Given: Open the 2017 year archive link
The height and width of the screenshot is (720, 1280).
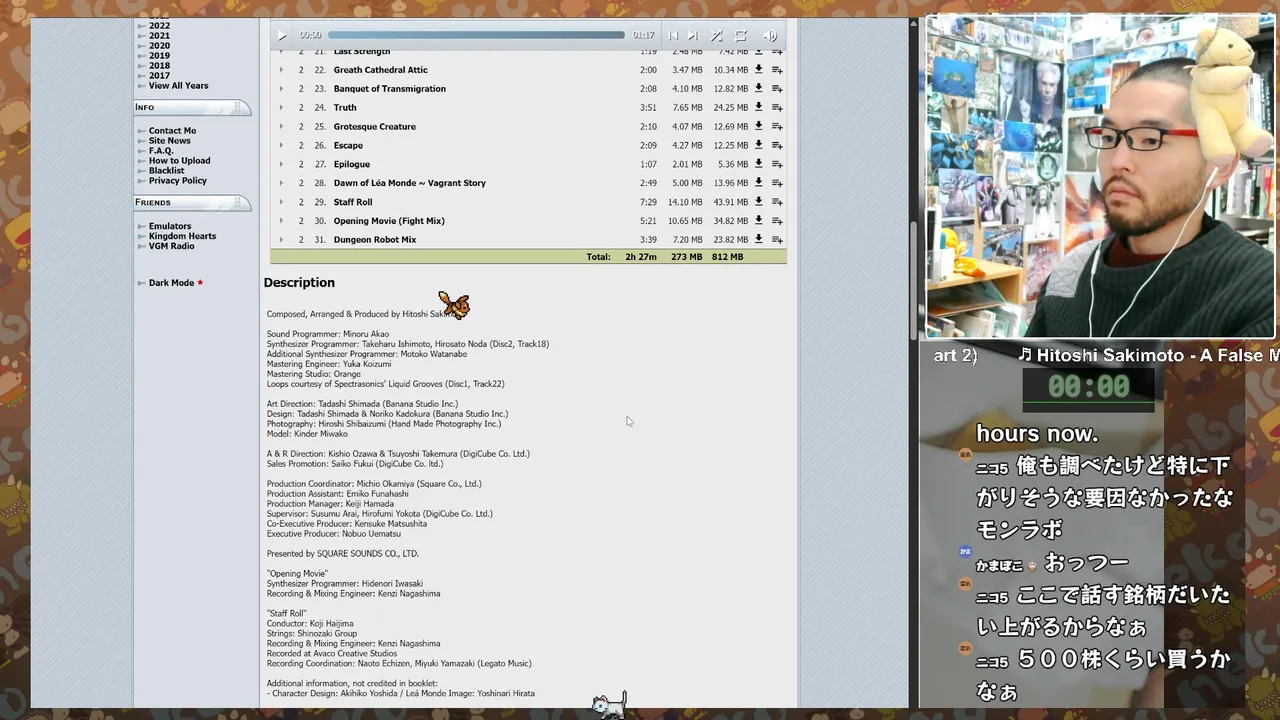Looking at the screenshot, I should (x=159, y=76).
